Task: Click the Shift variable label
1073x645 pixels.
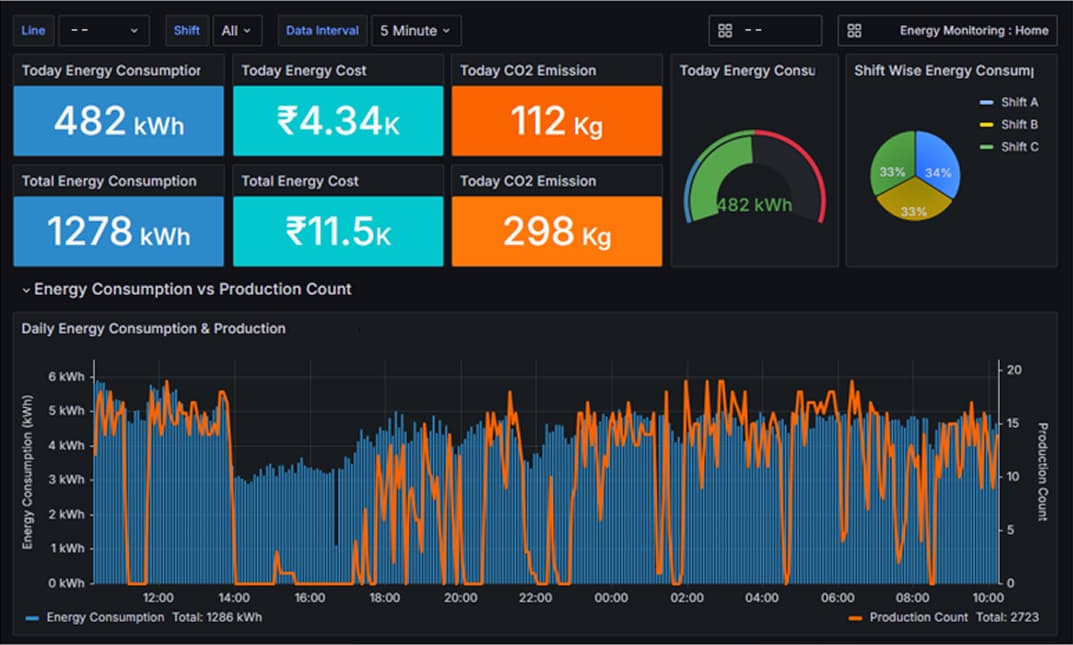Action: pos(186,30)
